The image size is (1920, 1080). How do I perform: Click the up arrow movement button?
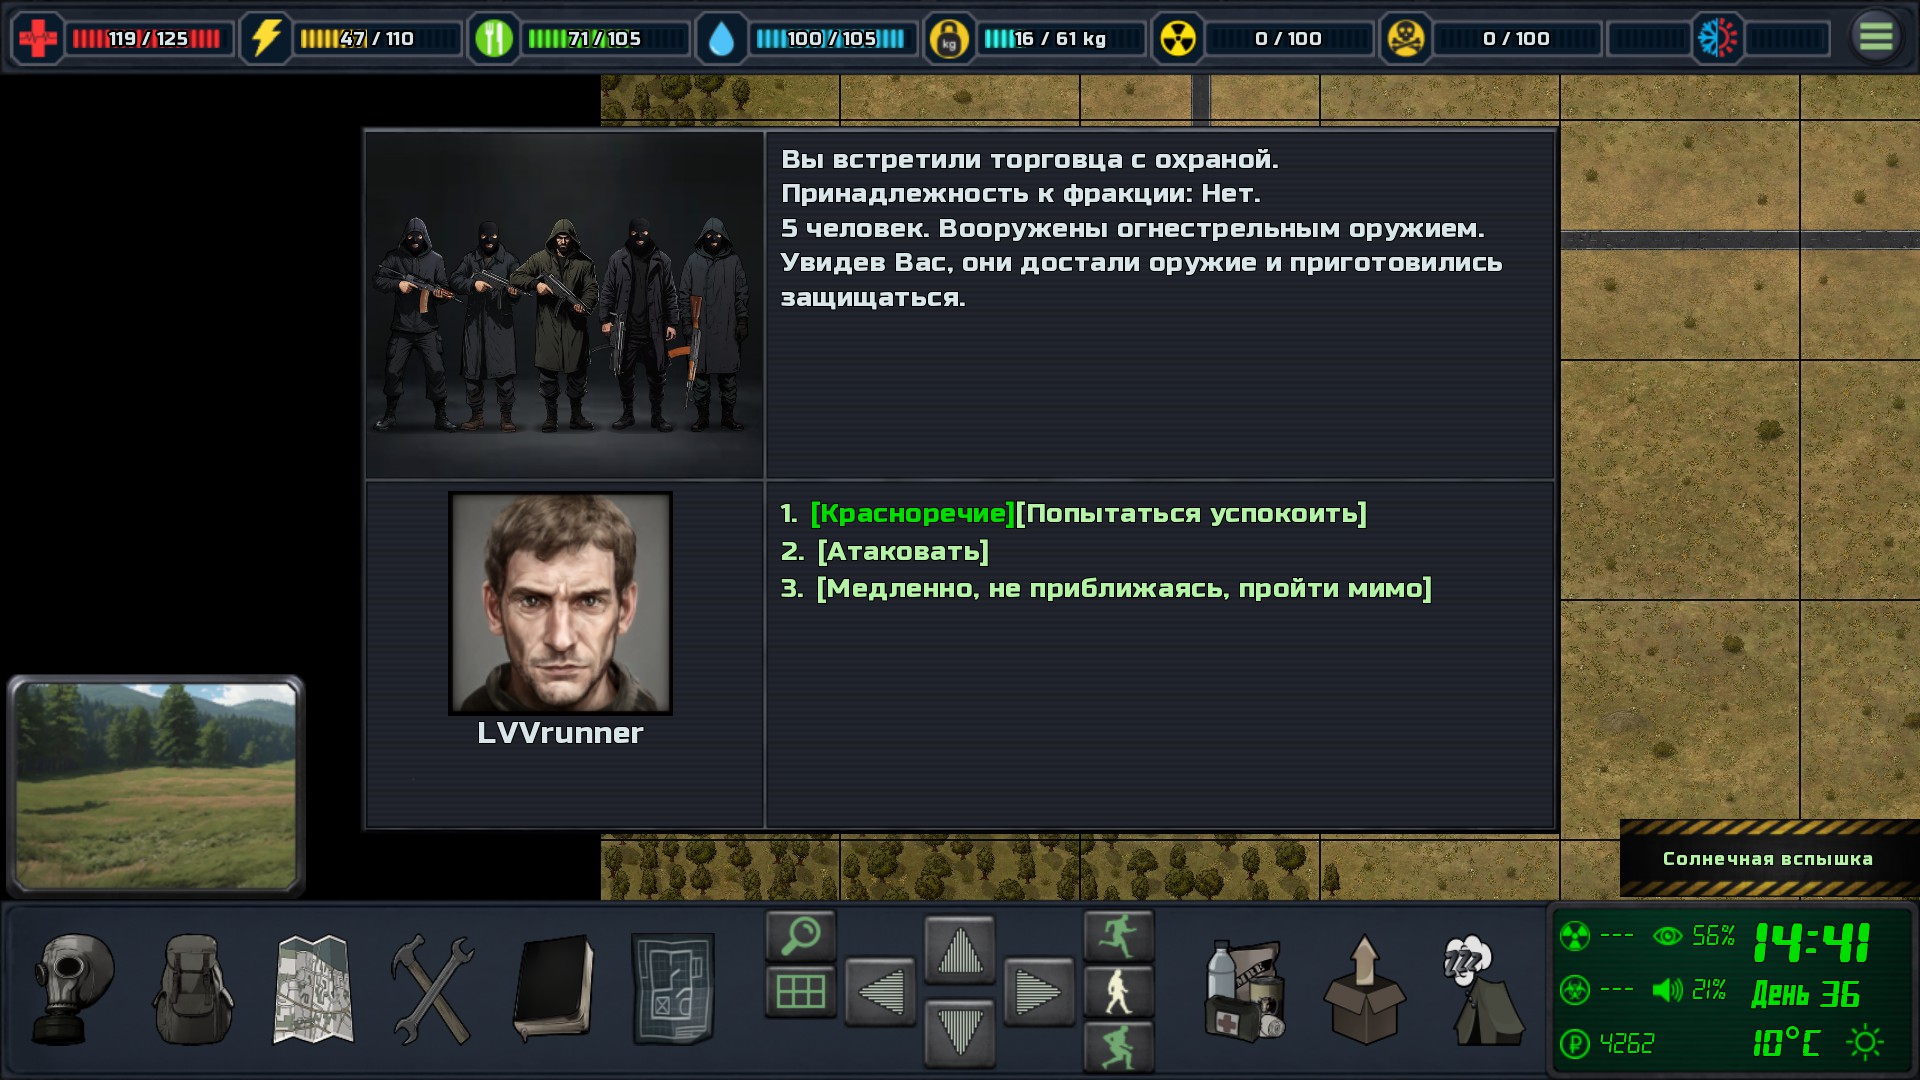click(x=960, y=950)
